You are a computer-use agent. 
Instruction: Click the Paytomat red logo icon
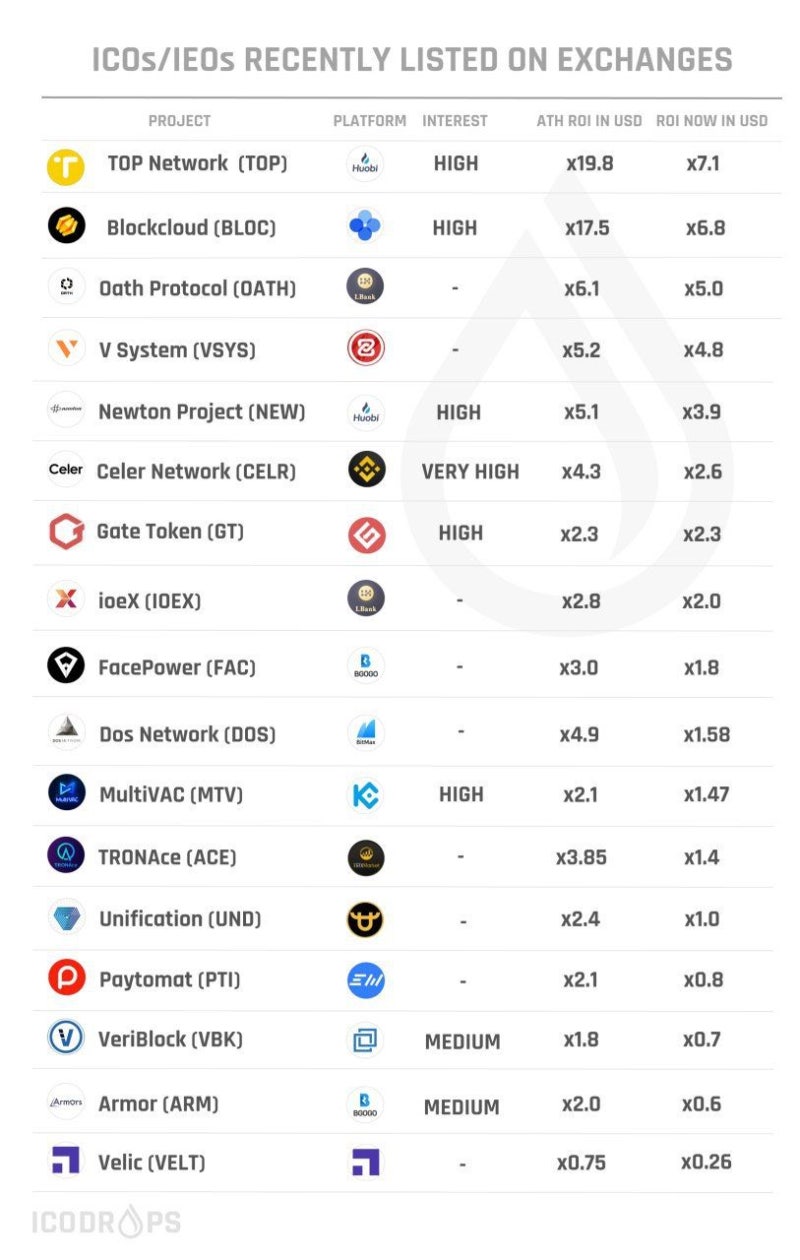coord(66,978)
